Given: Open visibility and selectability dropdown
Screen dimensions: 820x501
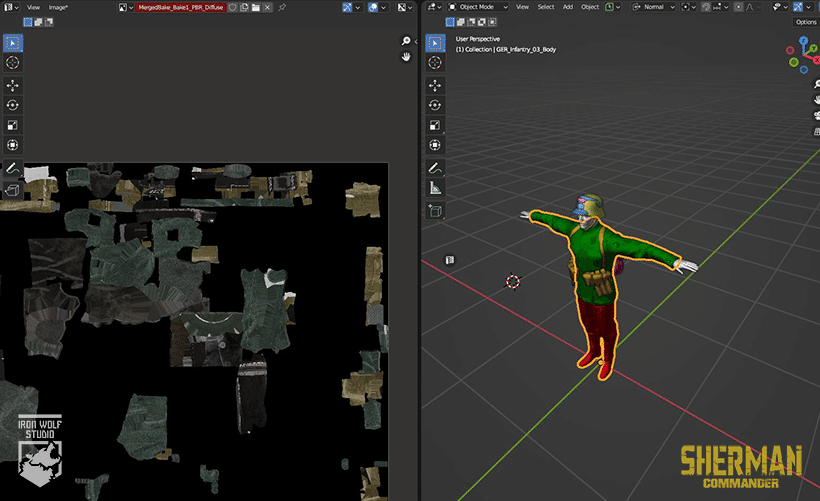Looking at the screenshot, I should (781, 7).
